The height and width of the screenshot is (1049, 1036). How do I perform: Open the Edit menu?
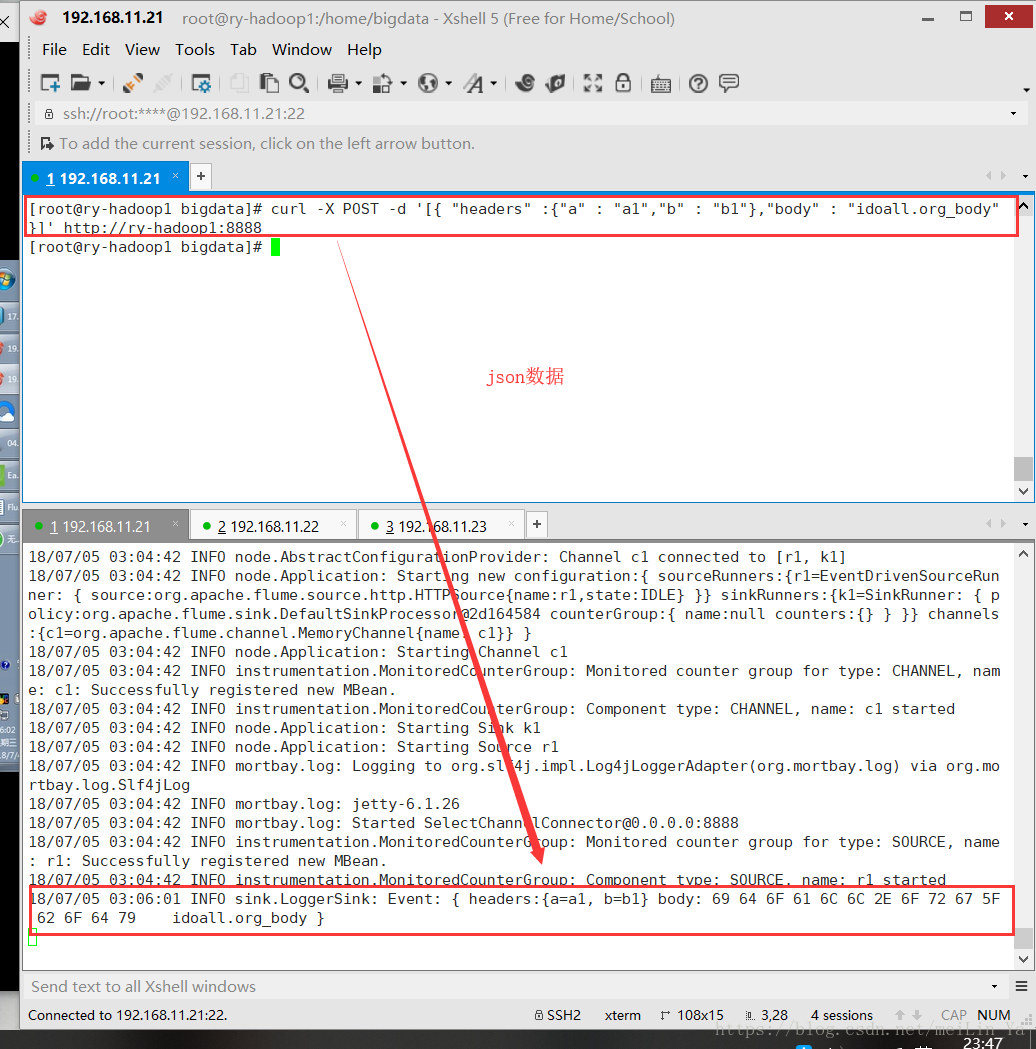(x=96, y=50)
